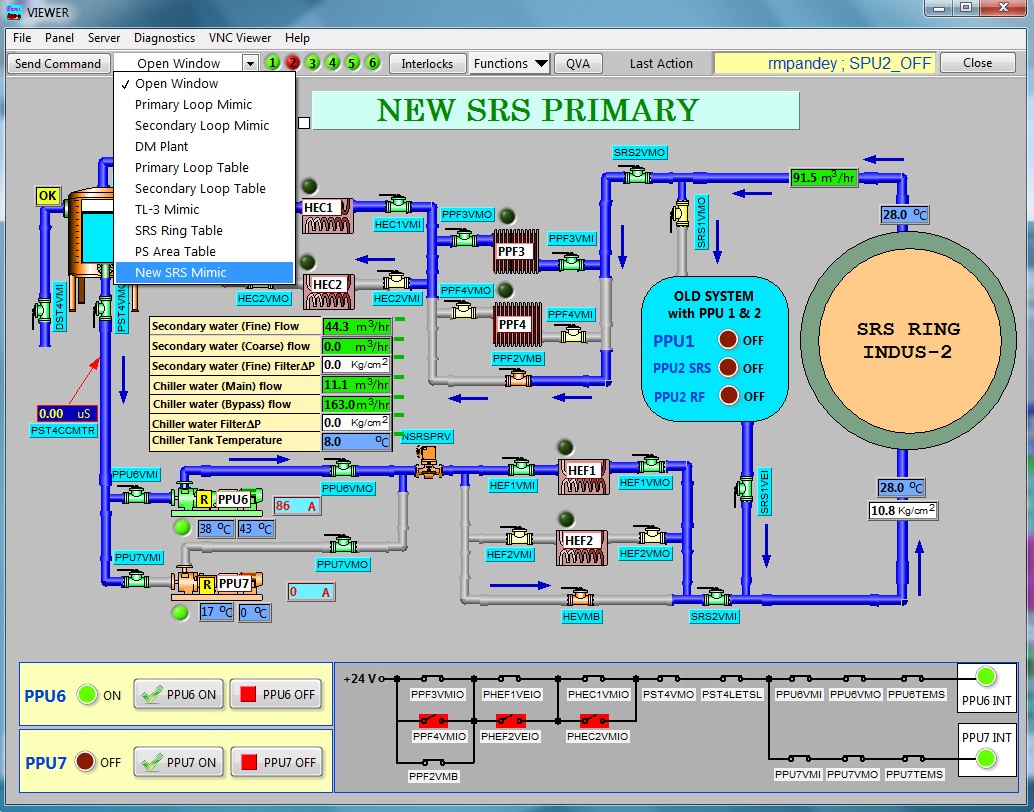Click the HEVMB bypass valve icon
This screenshot has height=812, width=1034.
pyautogui.click(x=580, y=597)
